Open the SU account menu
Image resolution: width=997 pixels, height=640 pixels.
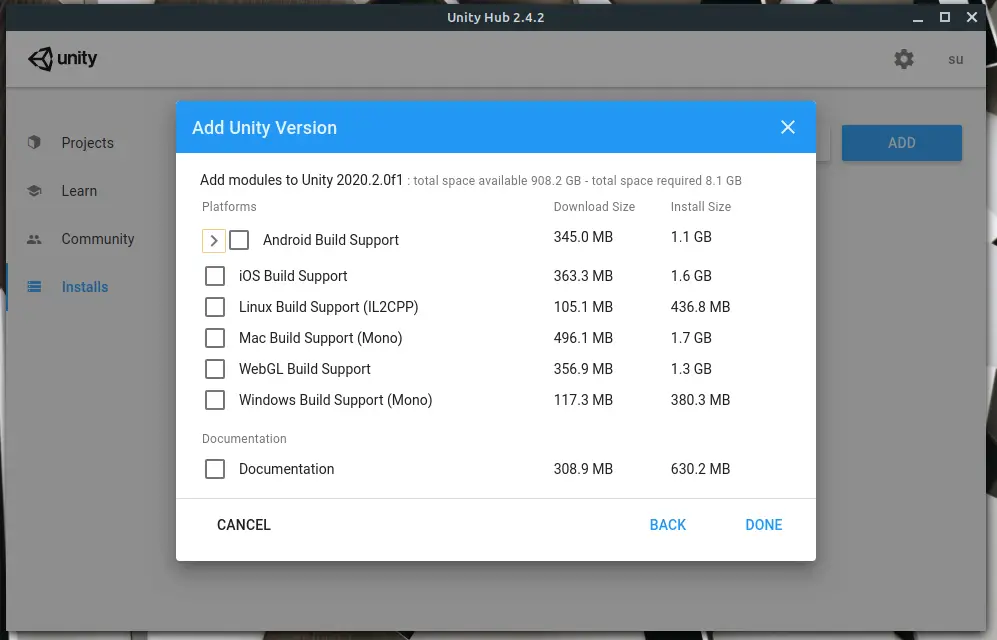[x=955, y=60]
